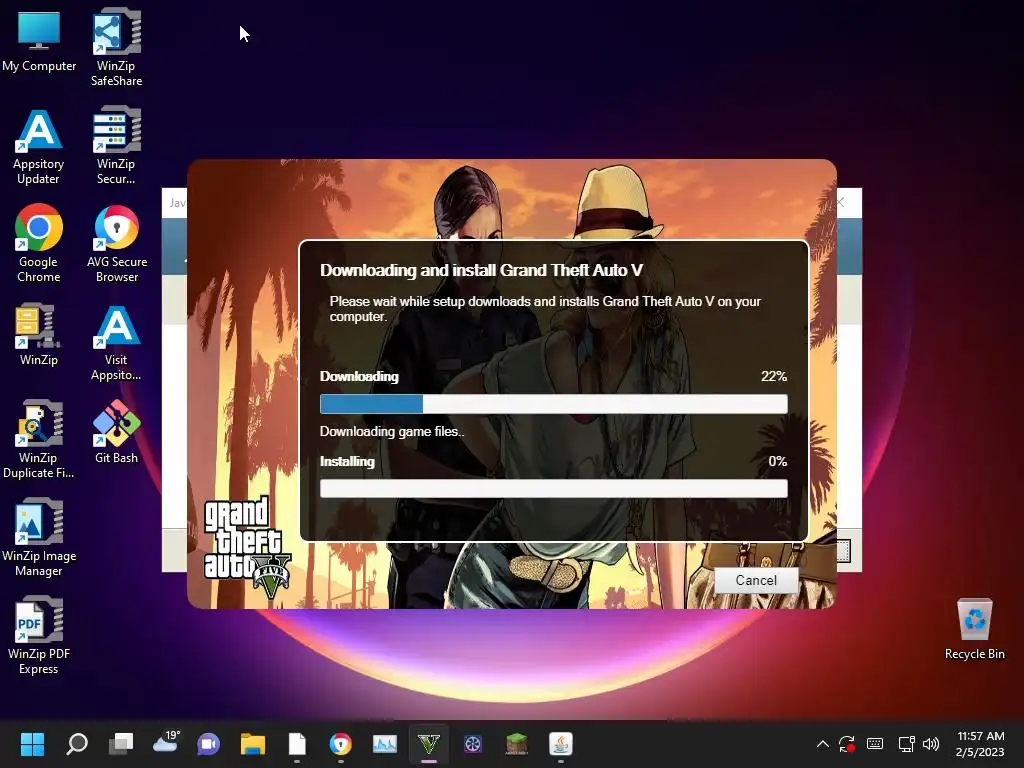Screen dimensions: 1024x768
Task: Open the Recycle Bin
Action: [974, 629]
